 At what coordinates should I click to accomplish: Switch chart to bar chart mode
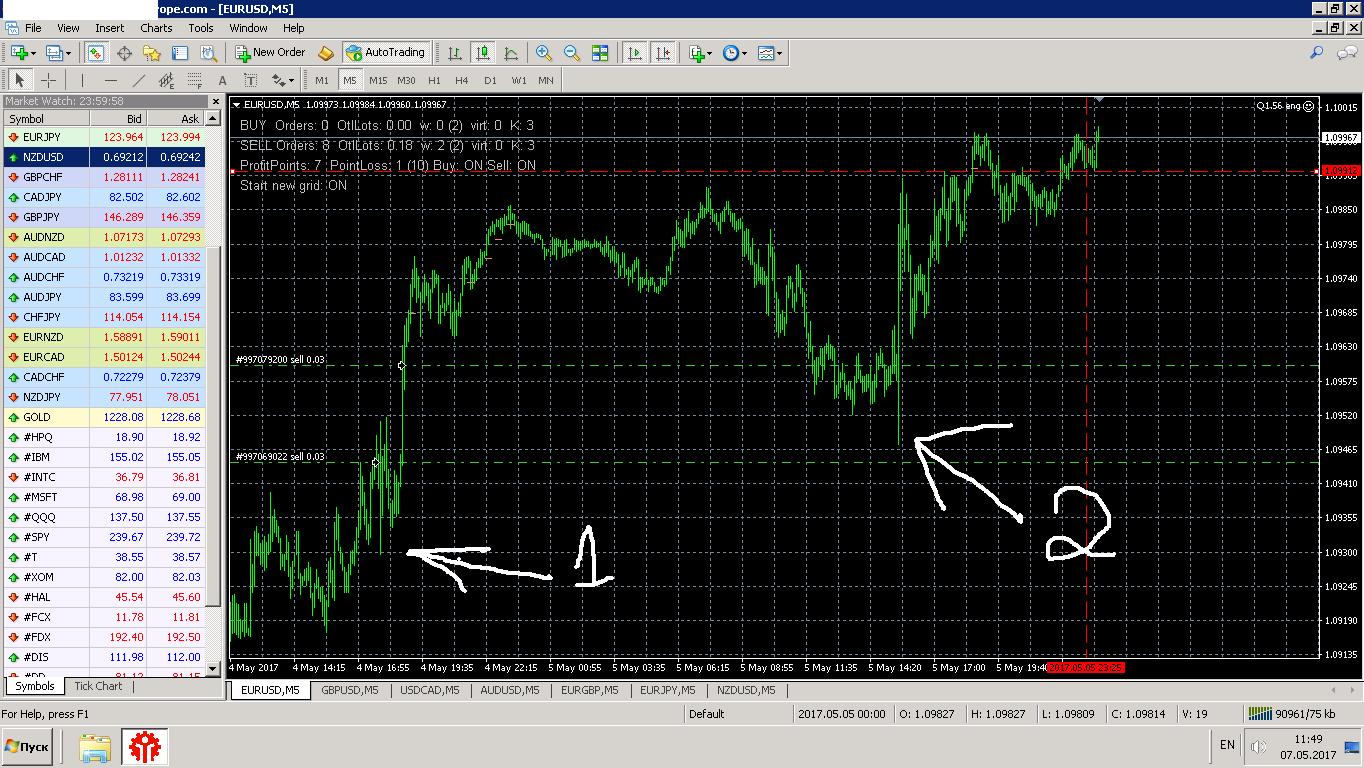coord(455,53)
